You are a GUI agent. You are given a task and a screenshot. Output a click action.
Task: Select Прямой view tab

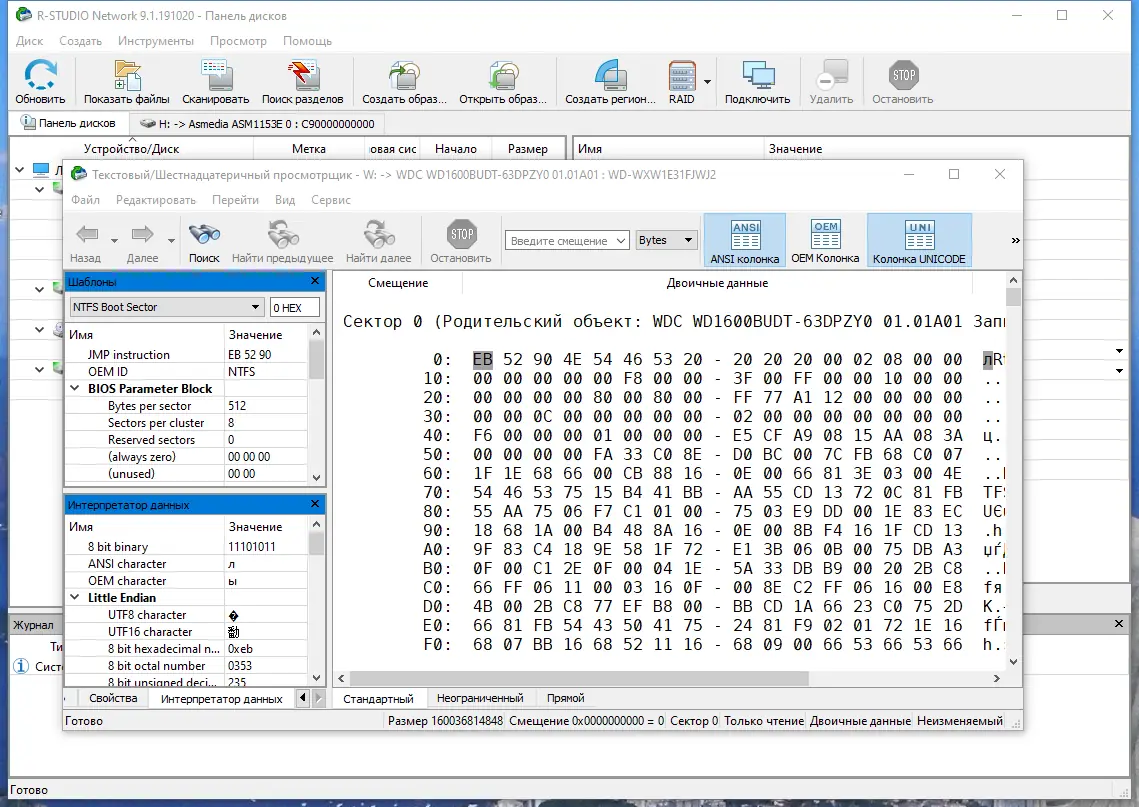(565, 698)
